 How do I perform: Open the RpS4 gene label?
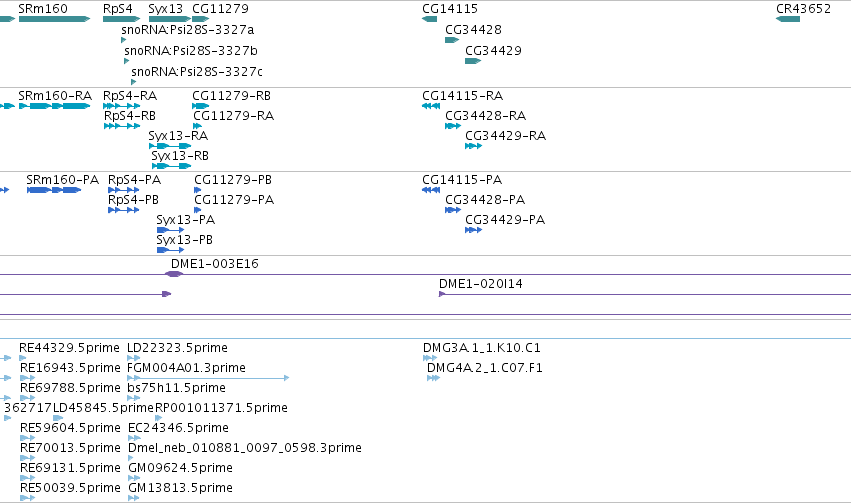(x=118, y=9)
